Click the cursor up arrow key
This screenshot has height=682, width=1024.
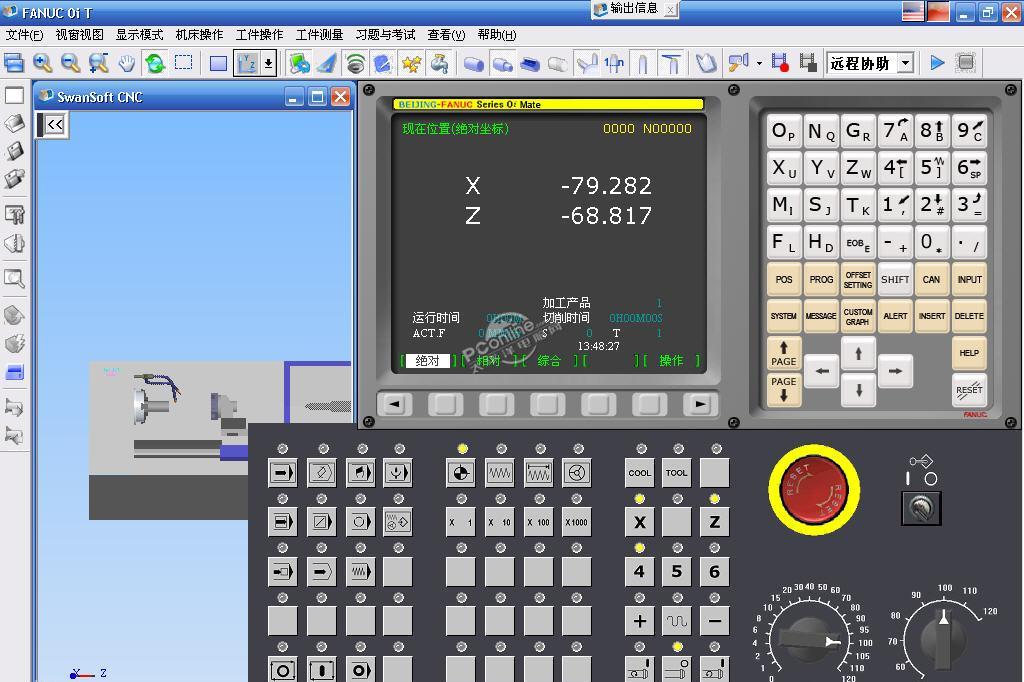click(x=858, y=353)
